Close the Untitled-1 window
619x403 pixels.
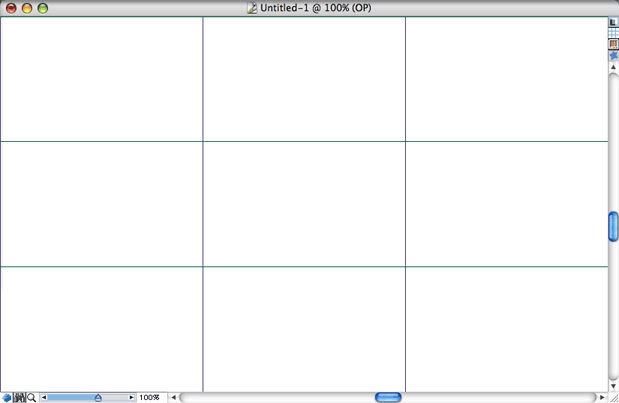[11, 8]
